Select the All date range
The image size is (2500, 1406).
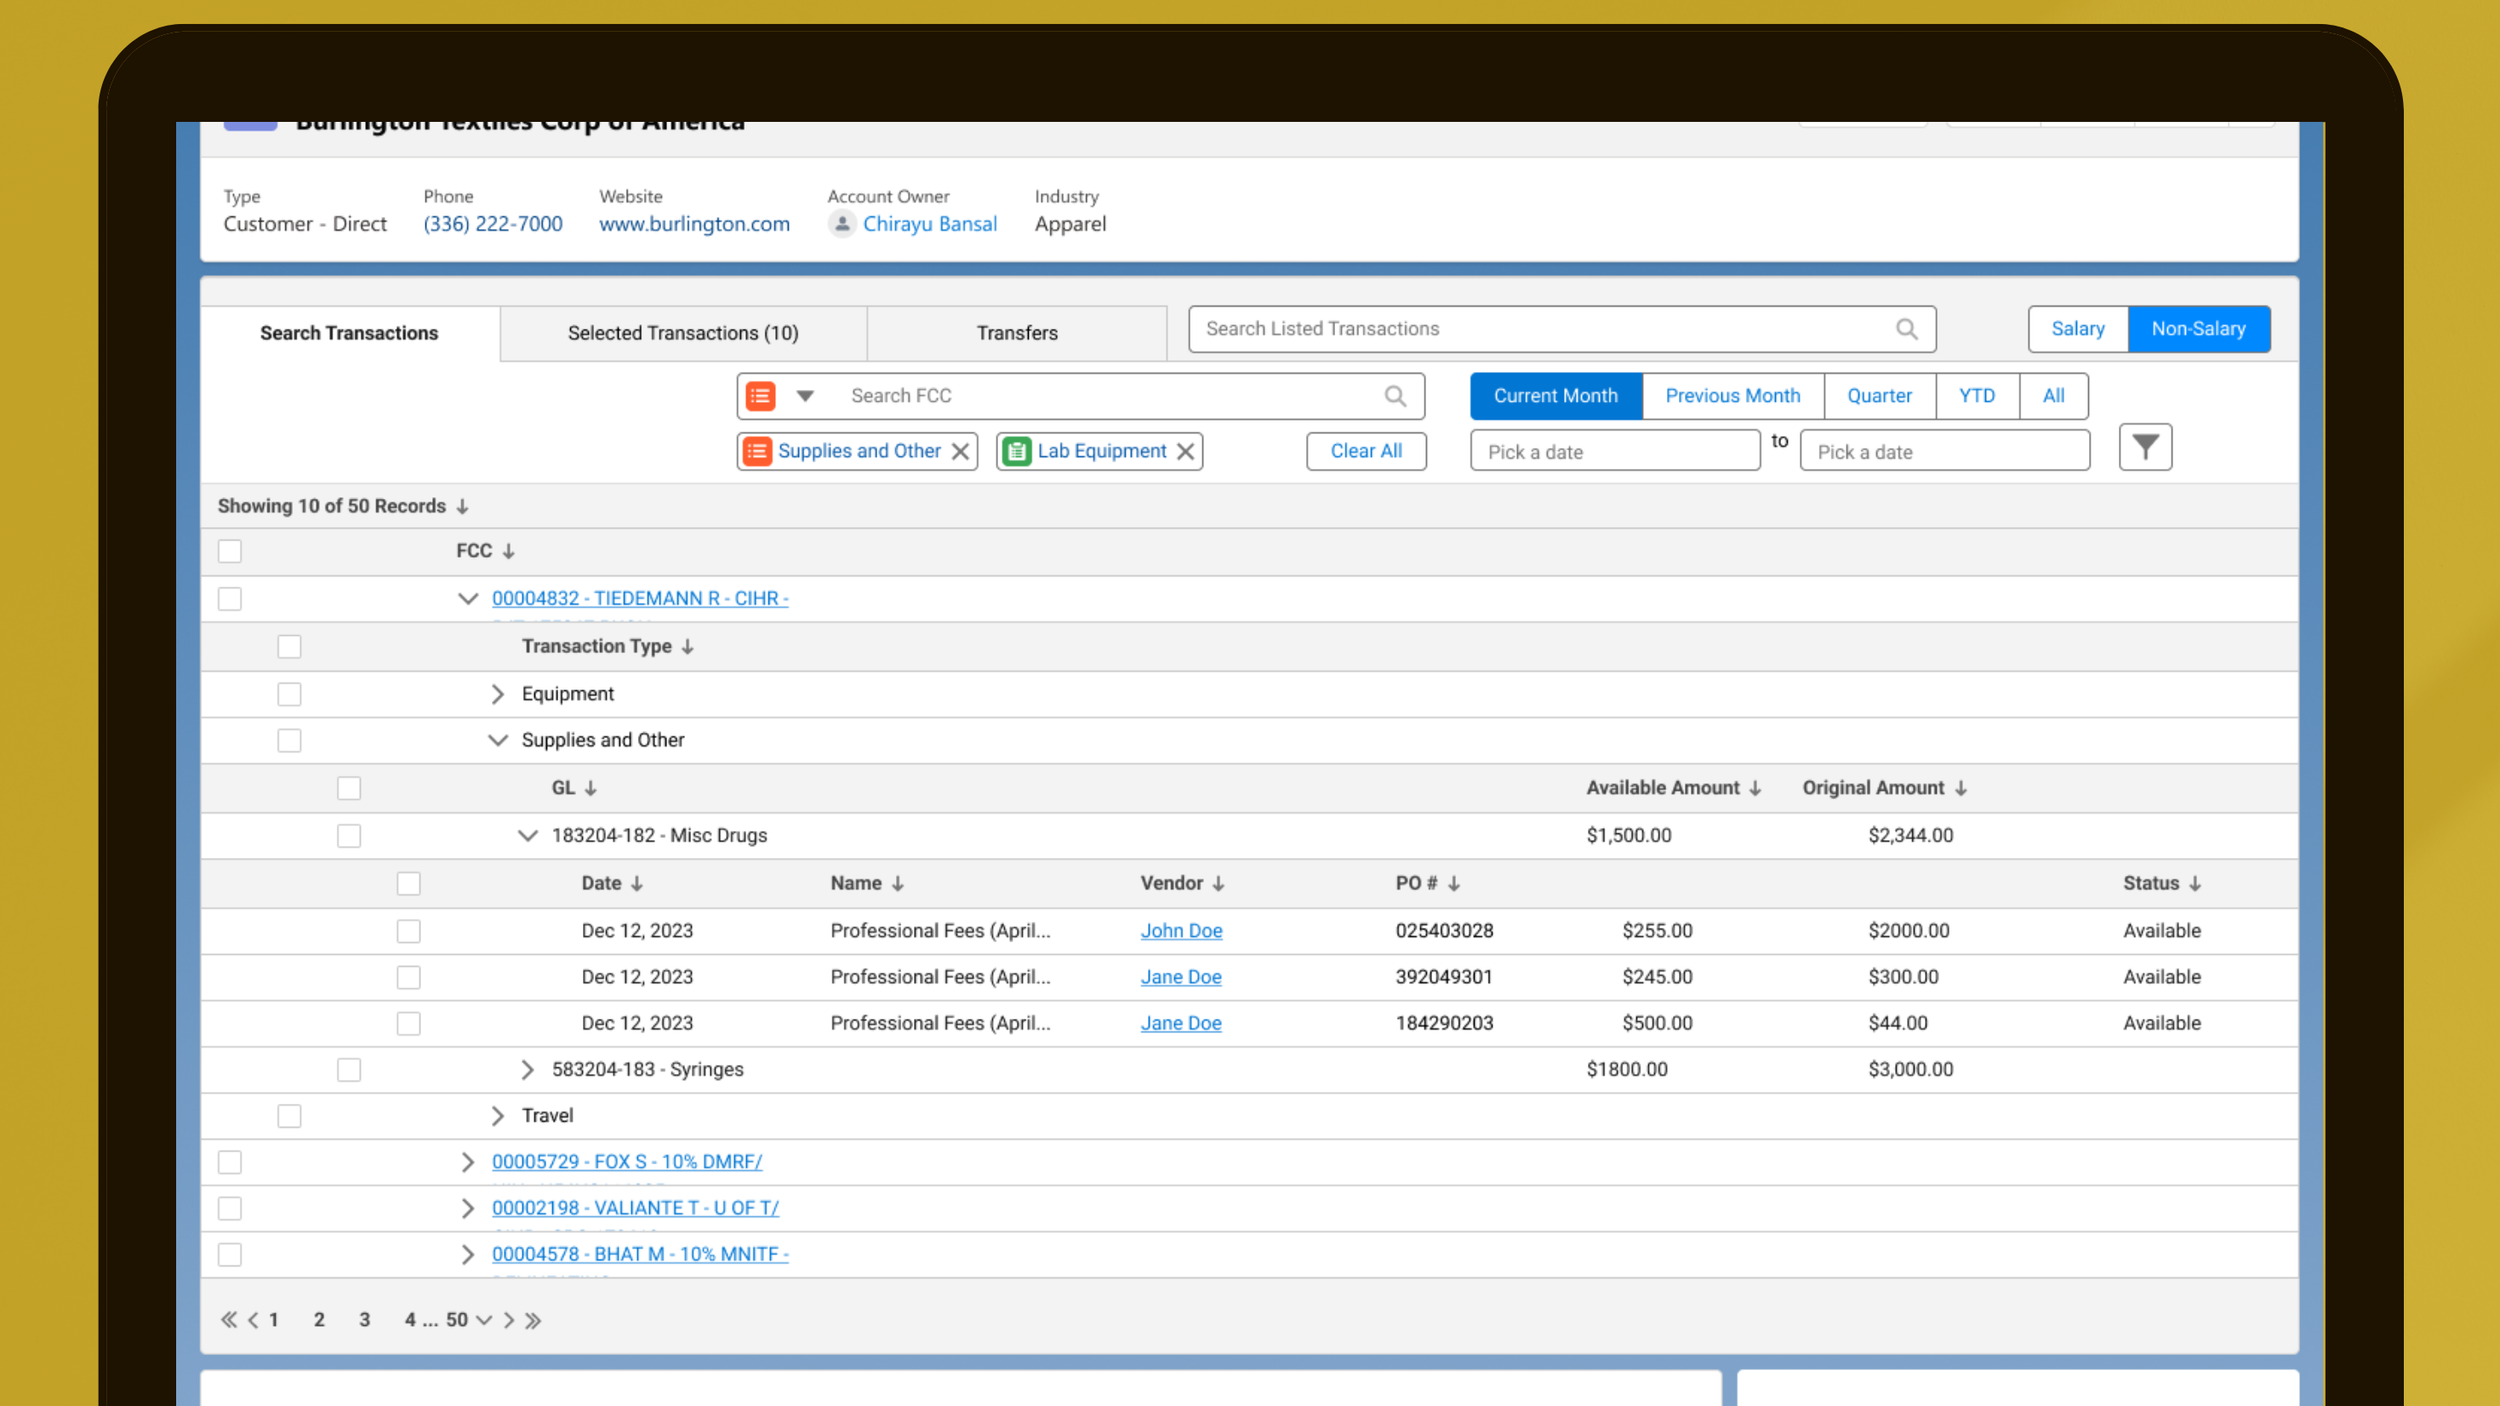coord(2053,396)
